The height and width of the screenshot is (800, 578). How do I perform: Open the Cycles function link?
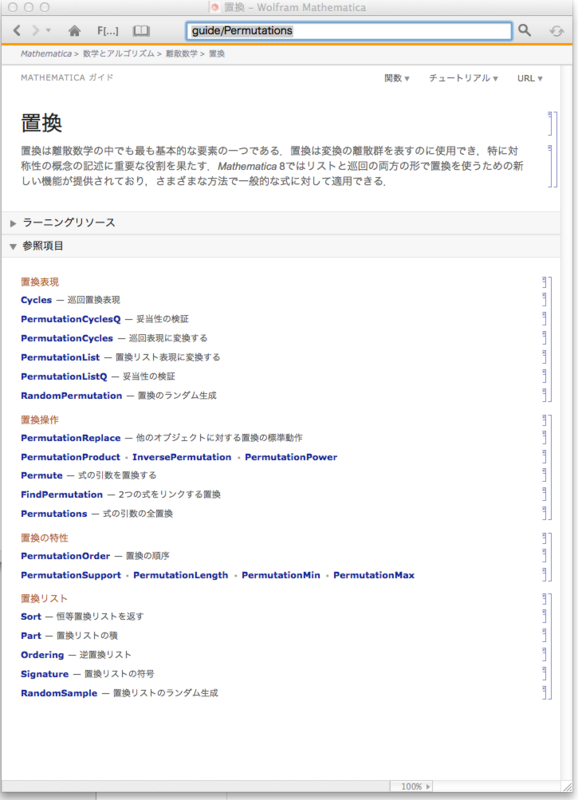tap(36, 300)
